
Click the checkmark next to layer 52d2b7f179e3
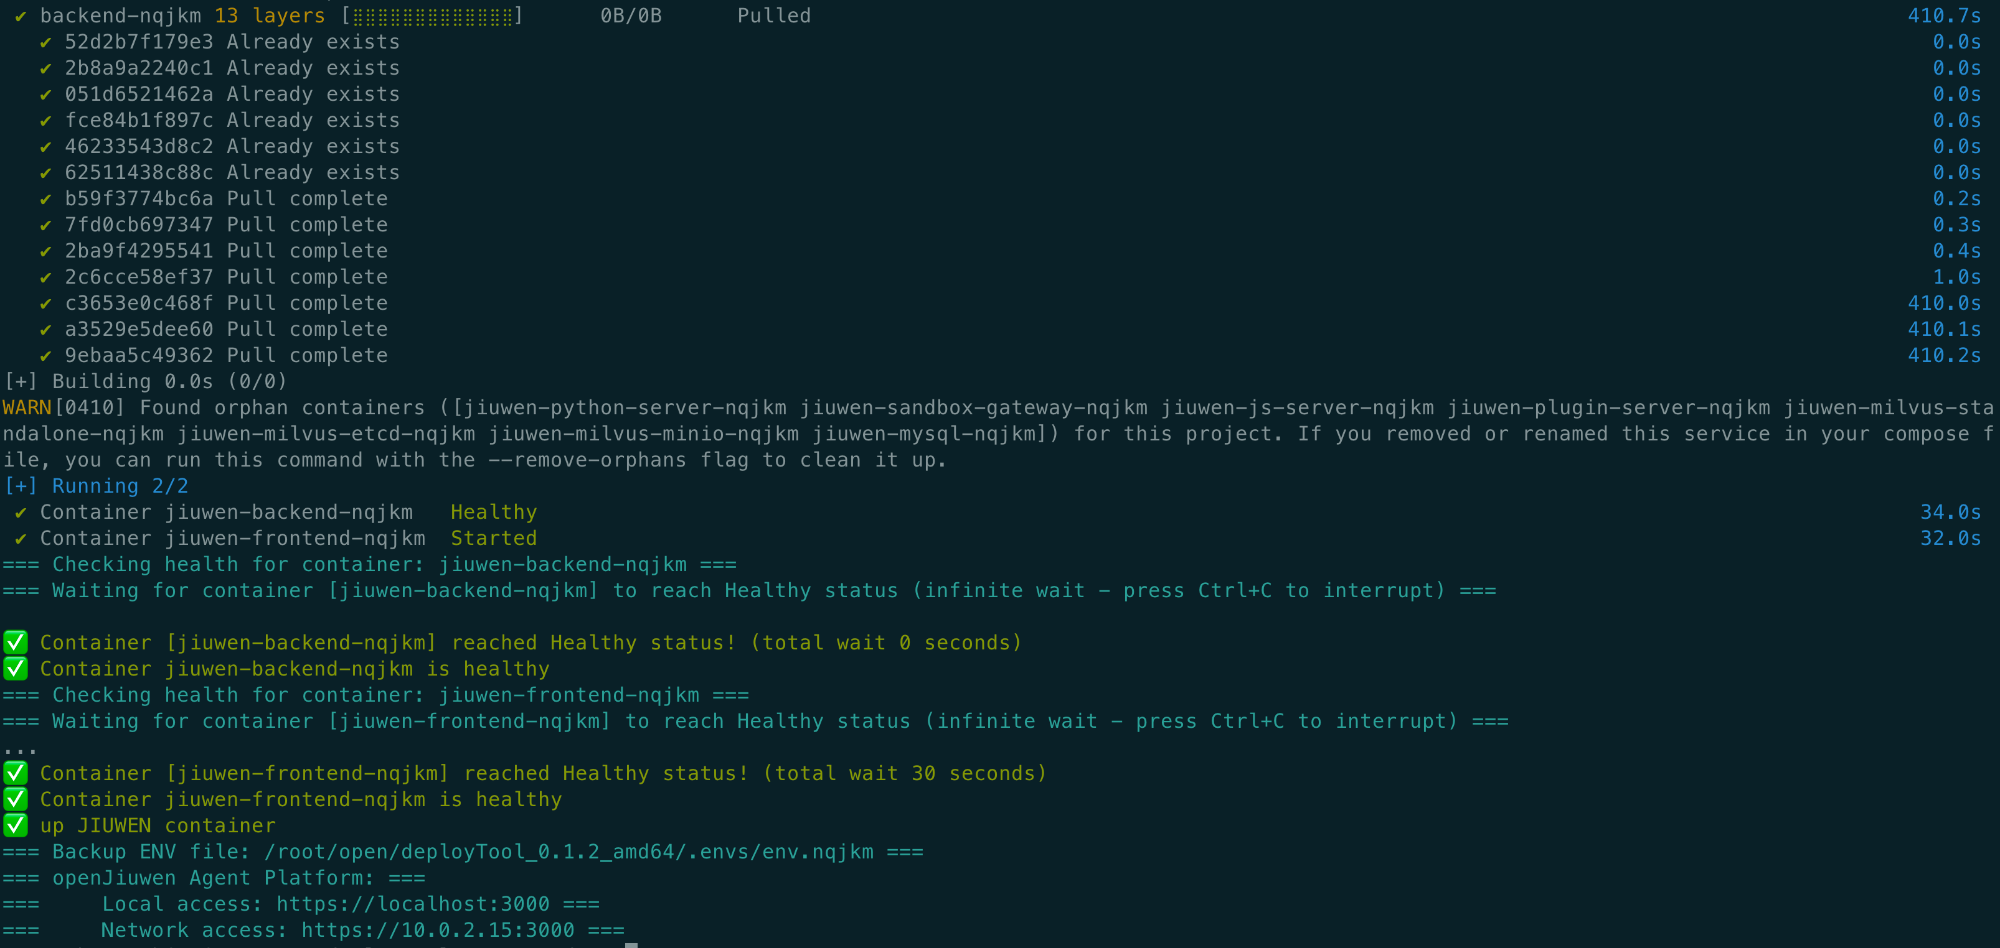pos(45,42)
